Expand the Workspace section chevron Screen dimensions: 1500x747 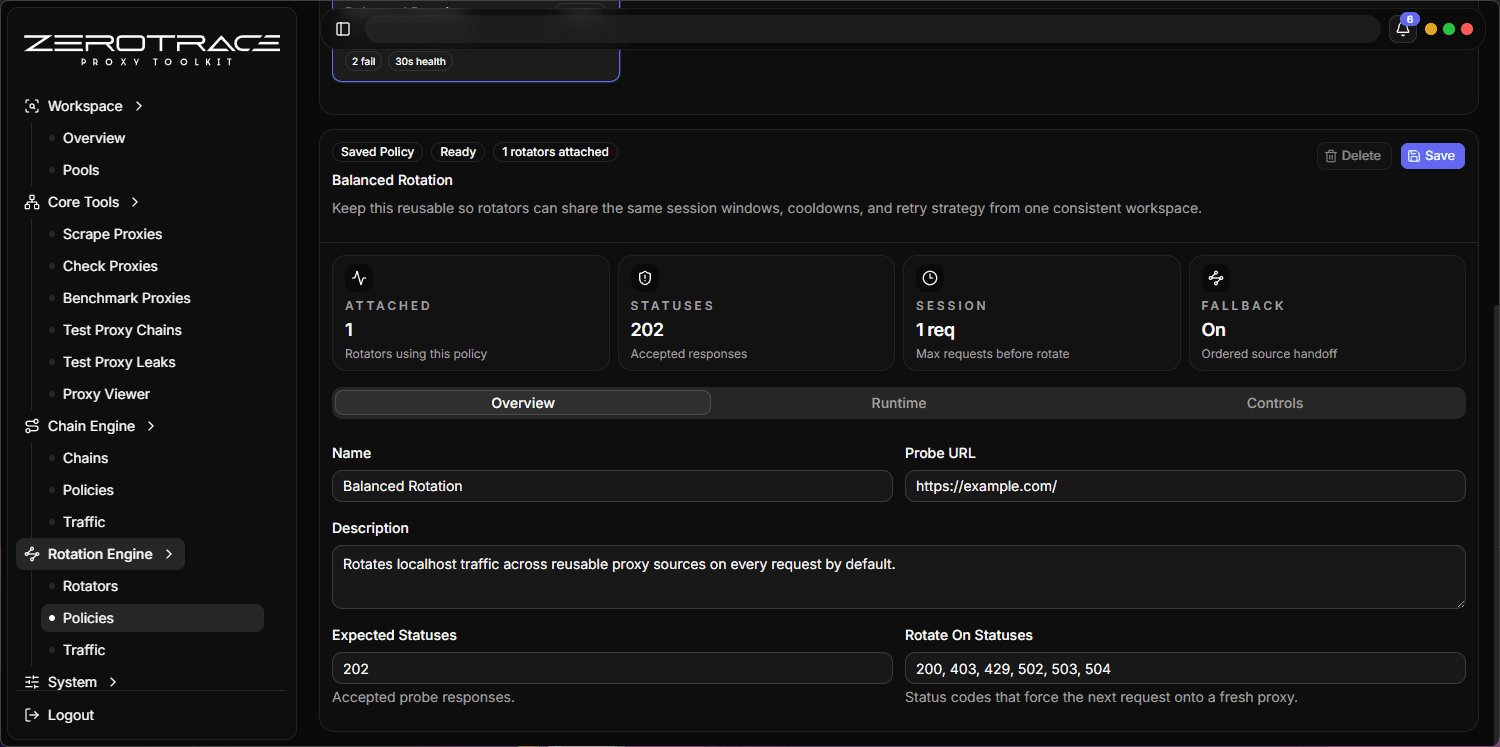[x=138, y=105]
